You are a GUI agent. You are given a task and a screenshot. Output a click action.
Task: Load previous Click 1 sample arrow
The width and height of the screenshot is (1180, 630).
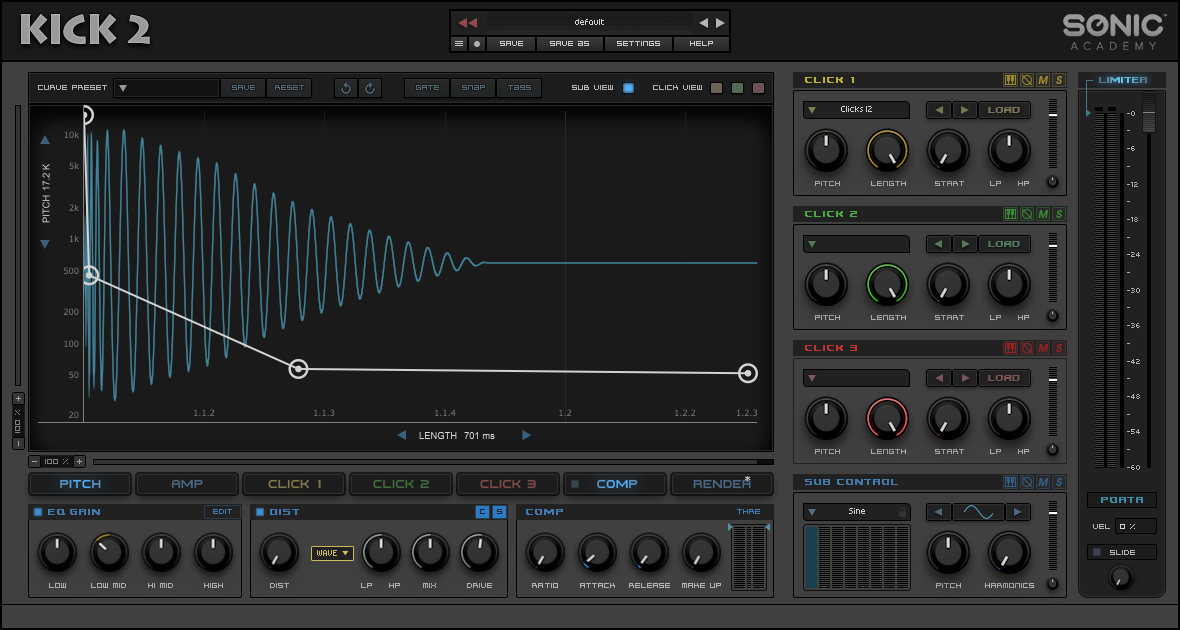938,110
